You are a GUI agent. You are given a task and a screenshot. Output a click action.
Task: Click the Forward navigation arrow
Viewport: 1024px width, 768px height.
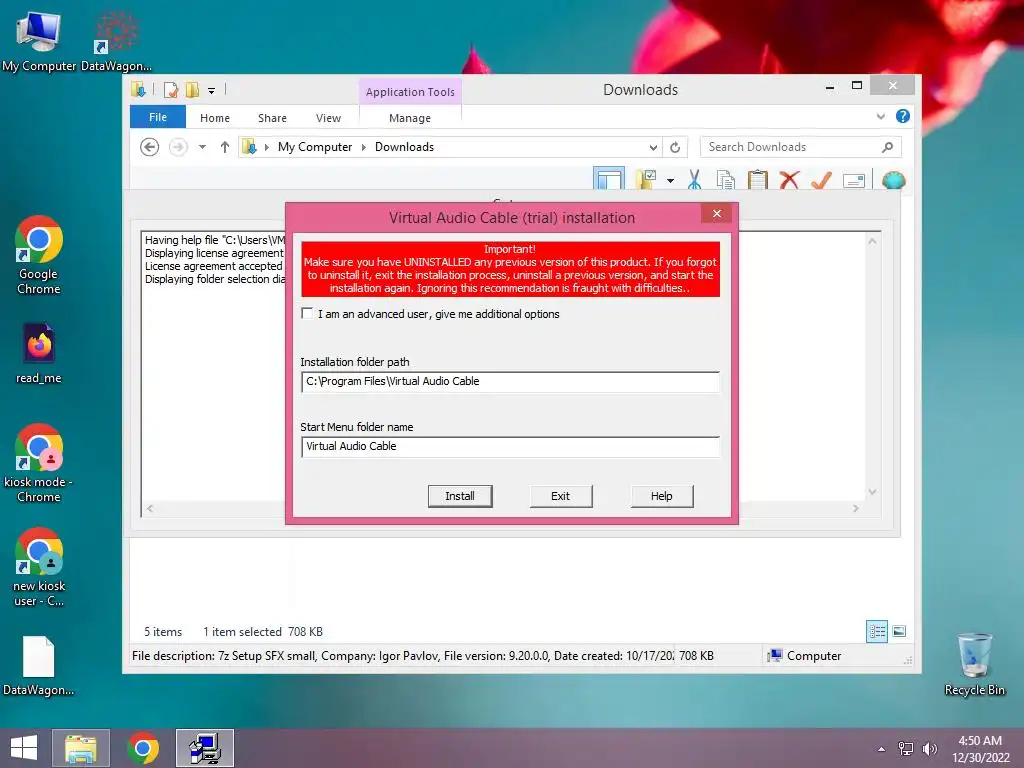click(178, 147)
